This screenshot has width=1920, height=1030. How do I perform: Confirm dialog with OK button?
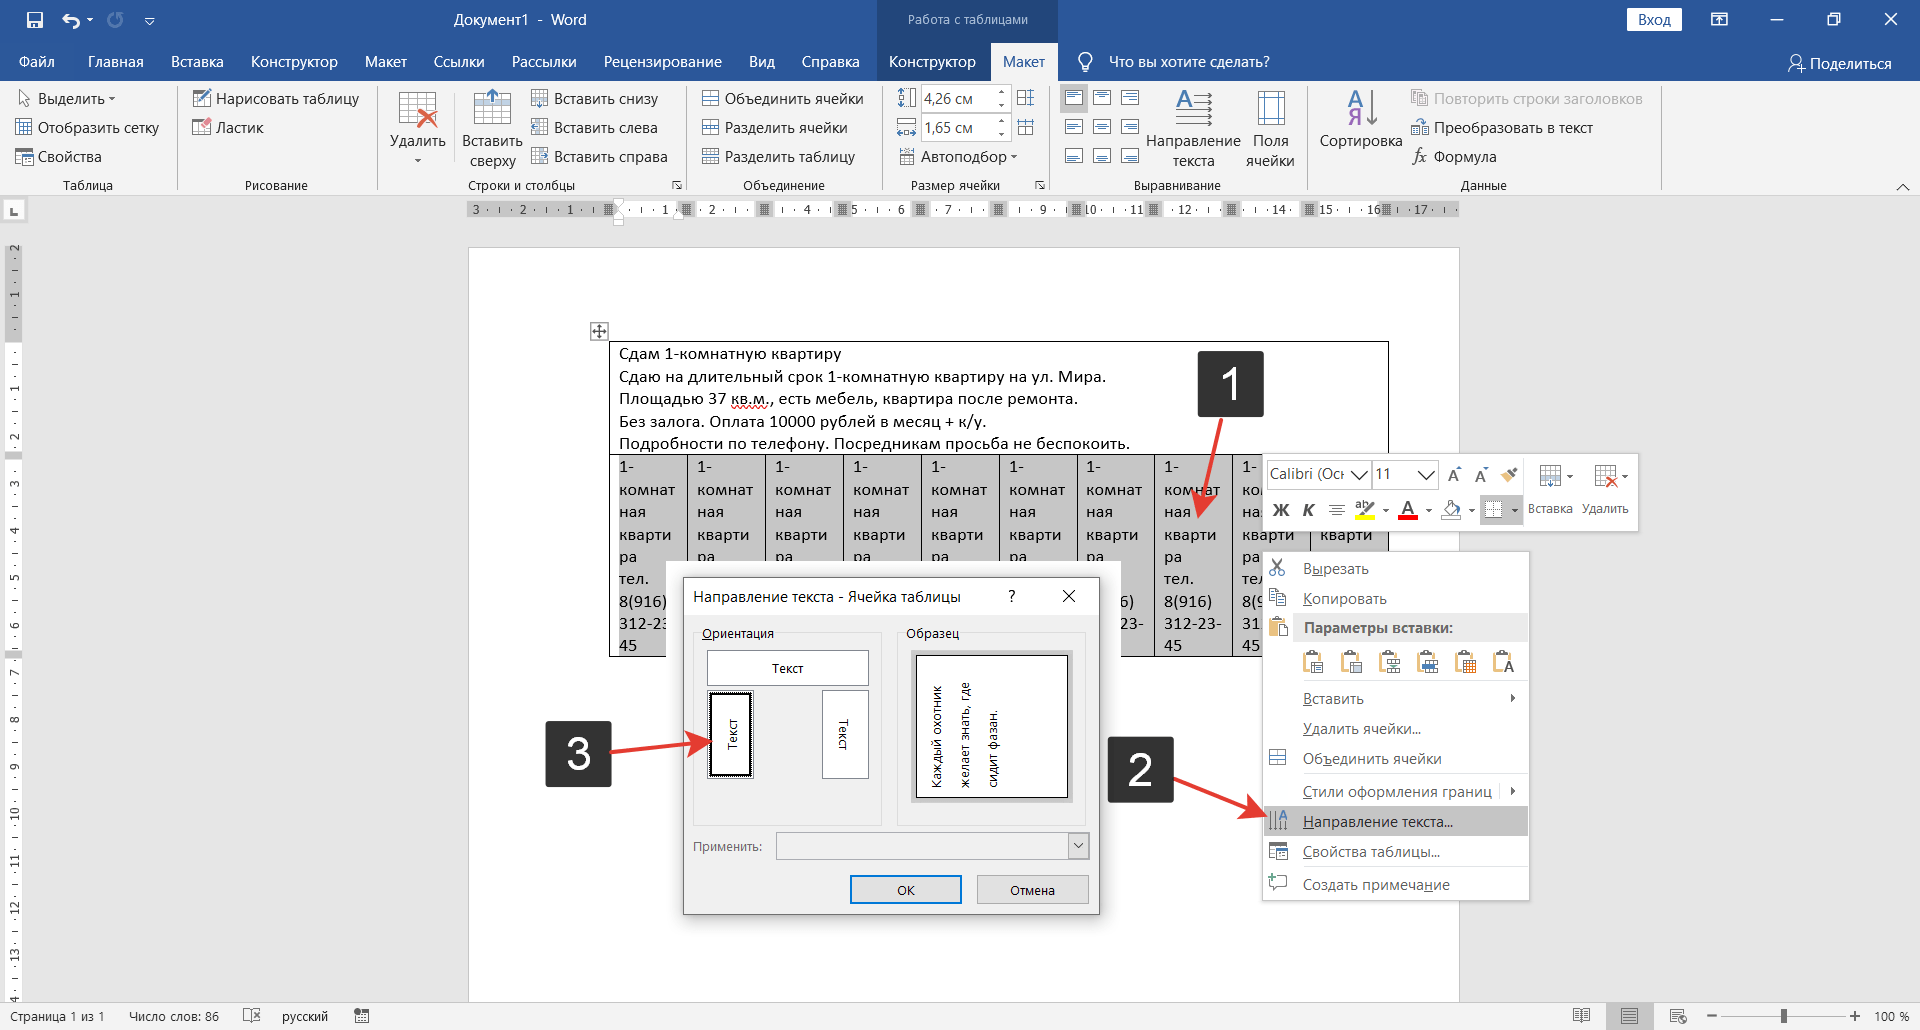(905, 890)
